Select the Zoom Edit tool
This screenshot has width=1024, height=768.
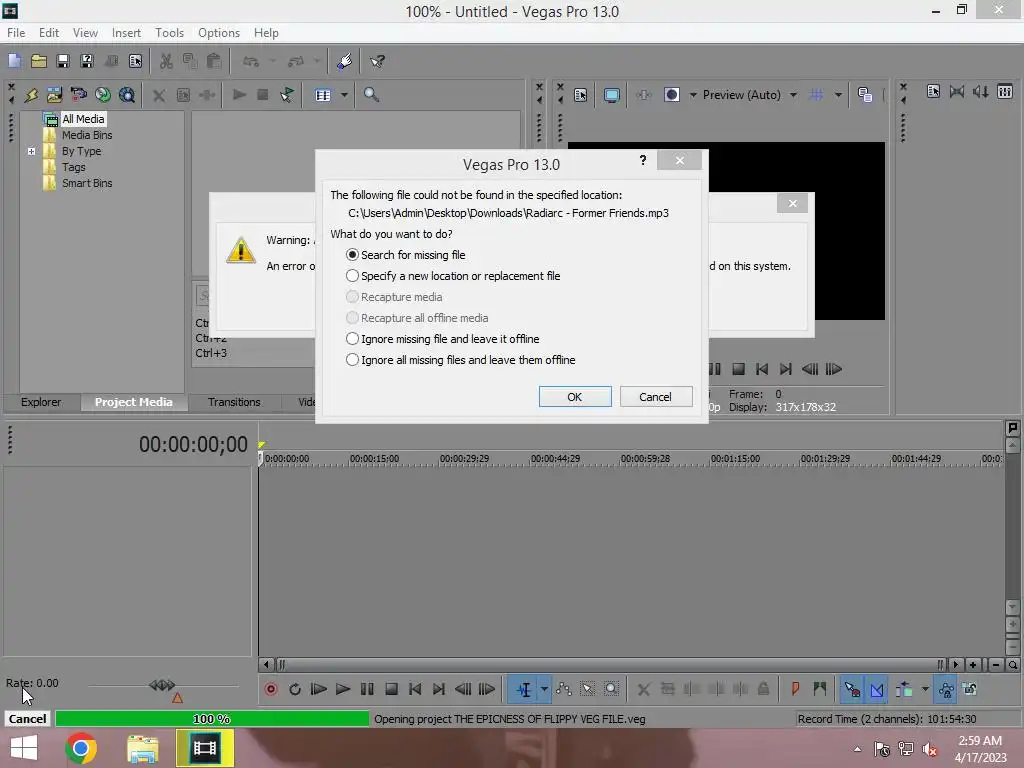(611, 689)
